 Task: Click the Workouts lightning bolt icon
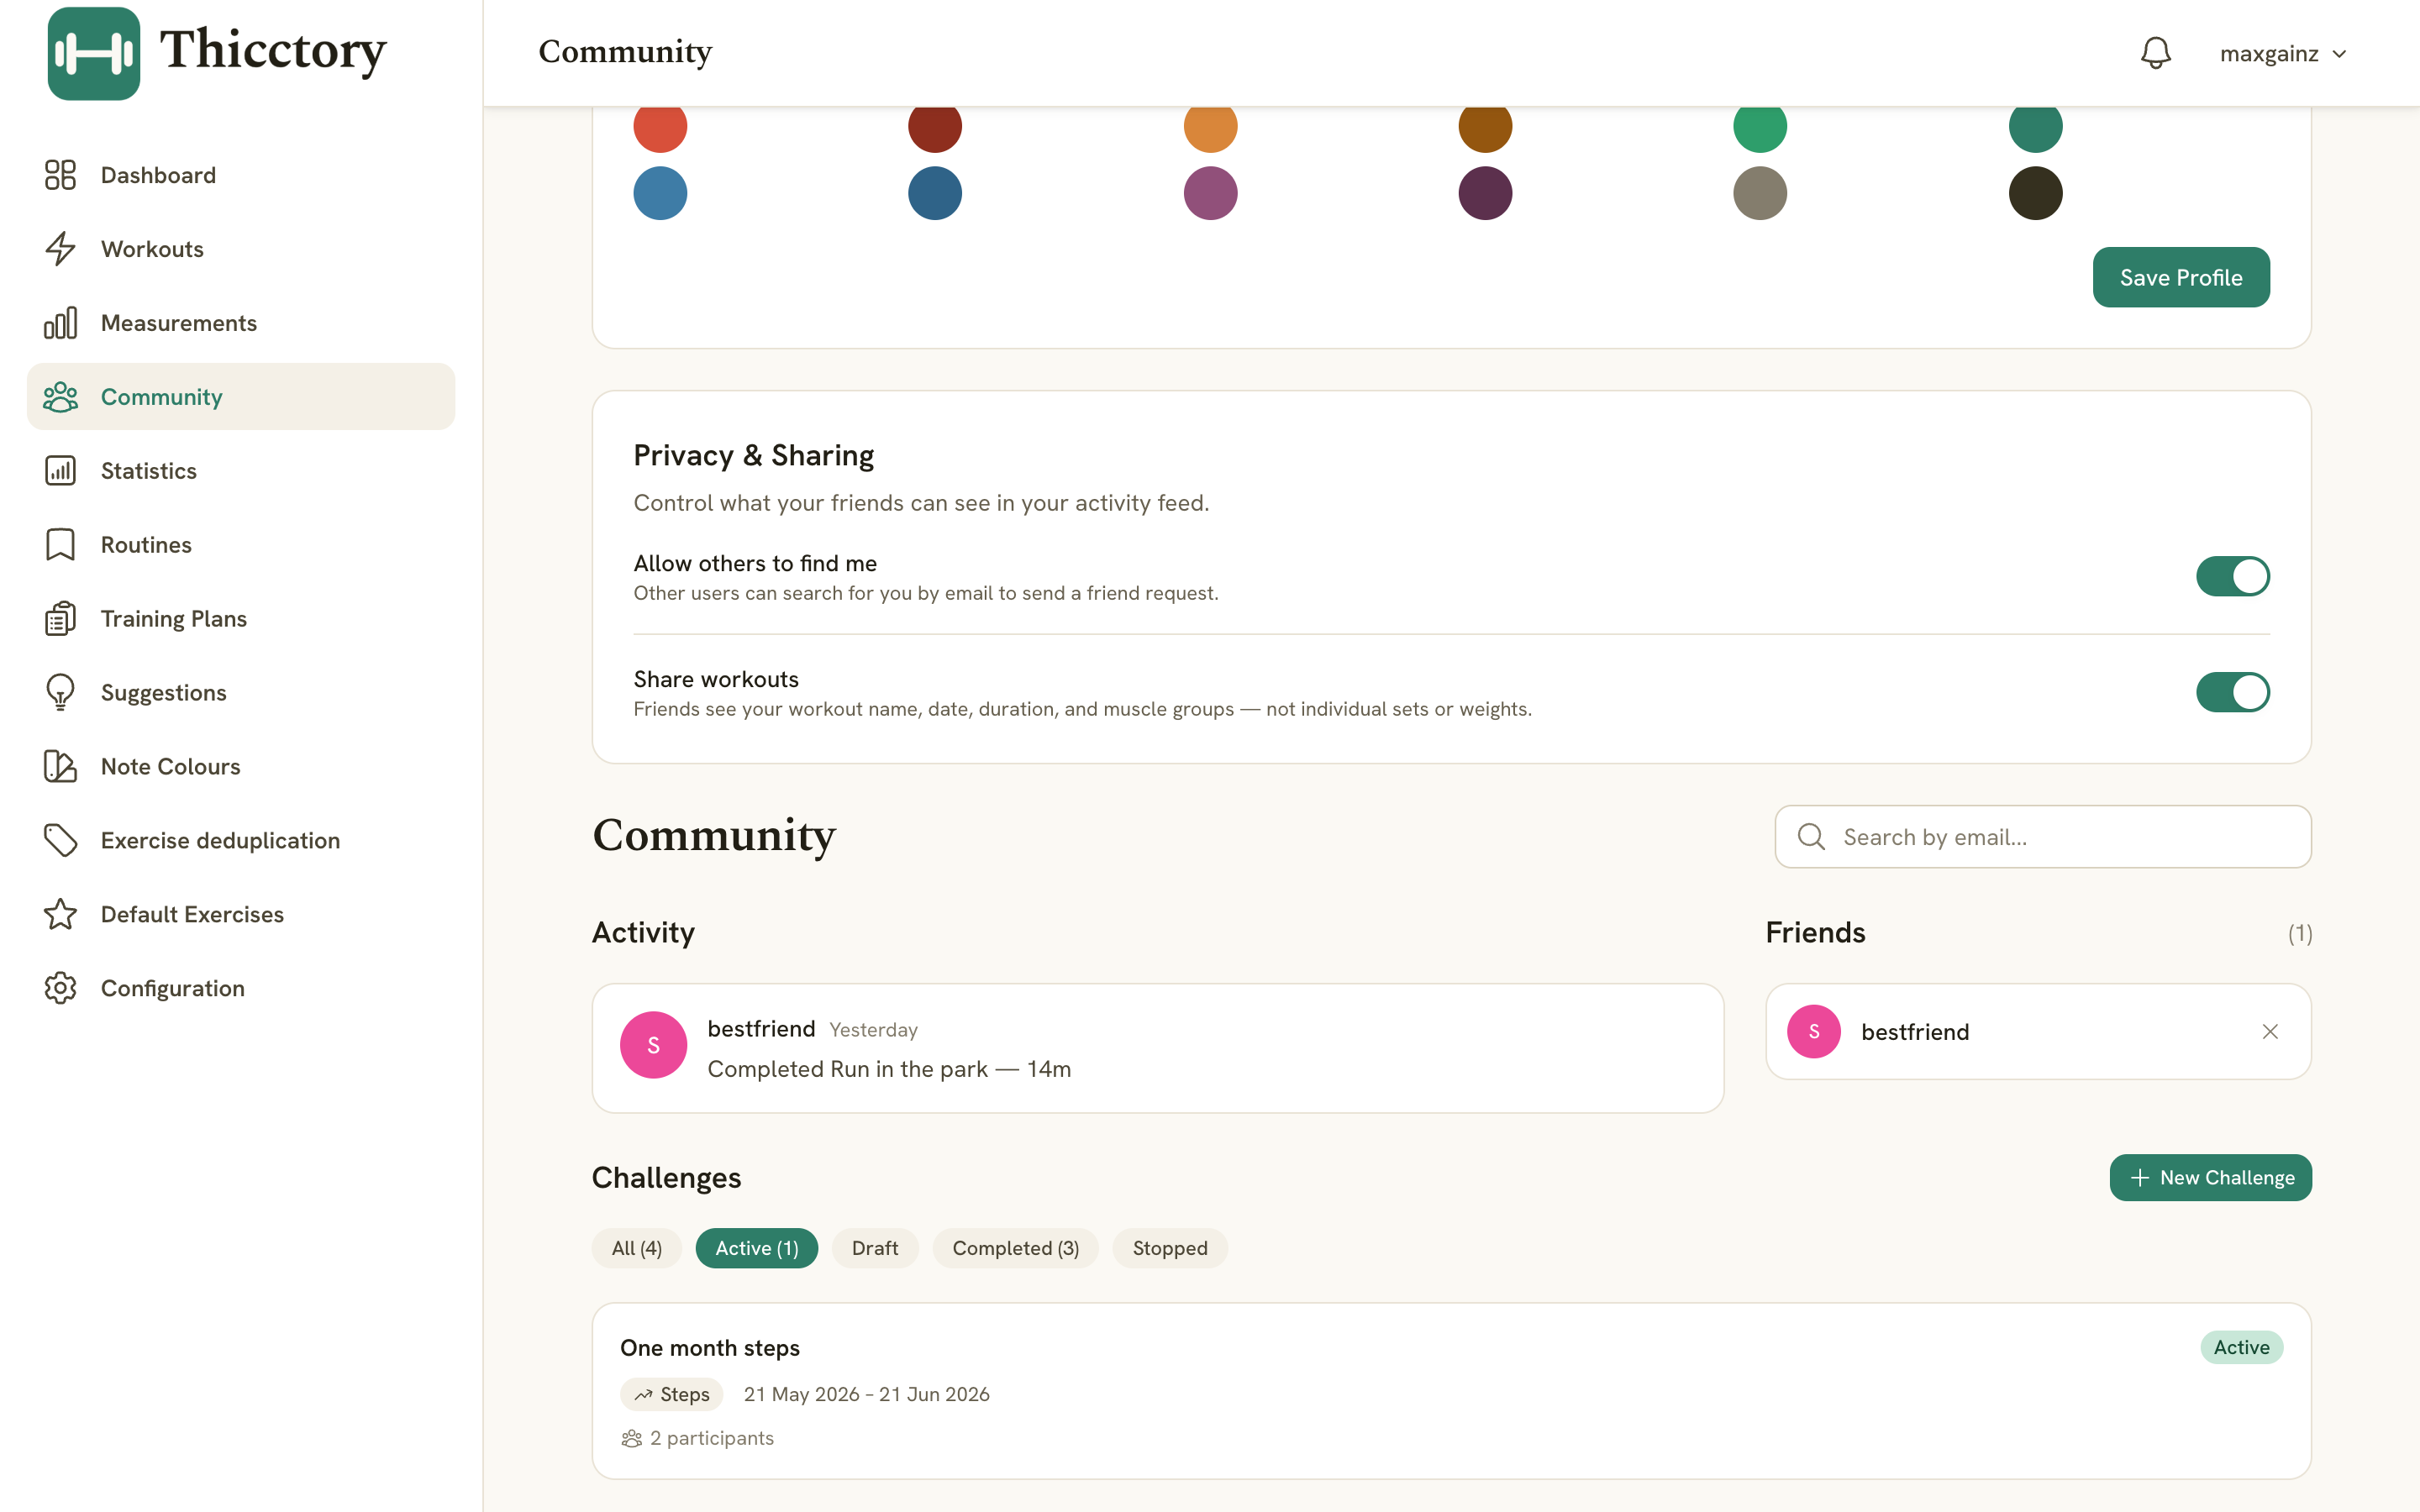[60, 249]
